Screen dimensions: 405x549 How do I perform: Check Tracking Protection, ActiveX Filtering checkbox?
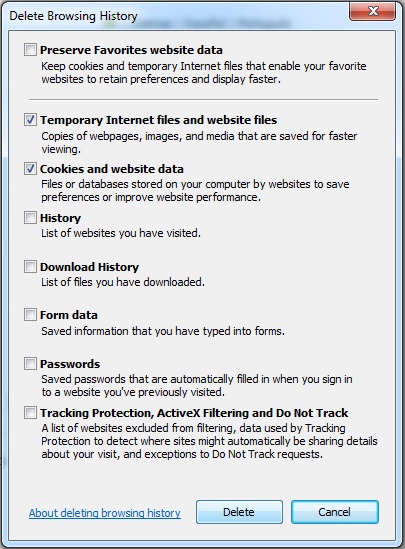(x=30, y=413)
